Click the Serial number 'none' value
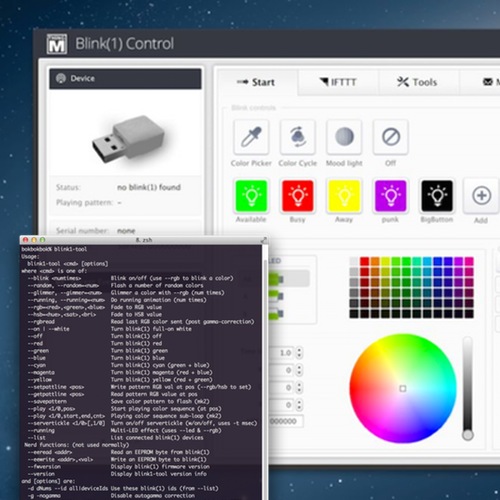 point(126,231)
